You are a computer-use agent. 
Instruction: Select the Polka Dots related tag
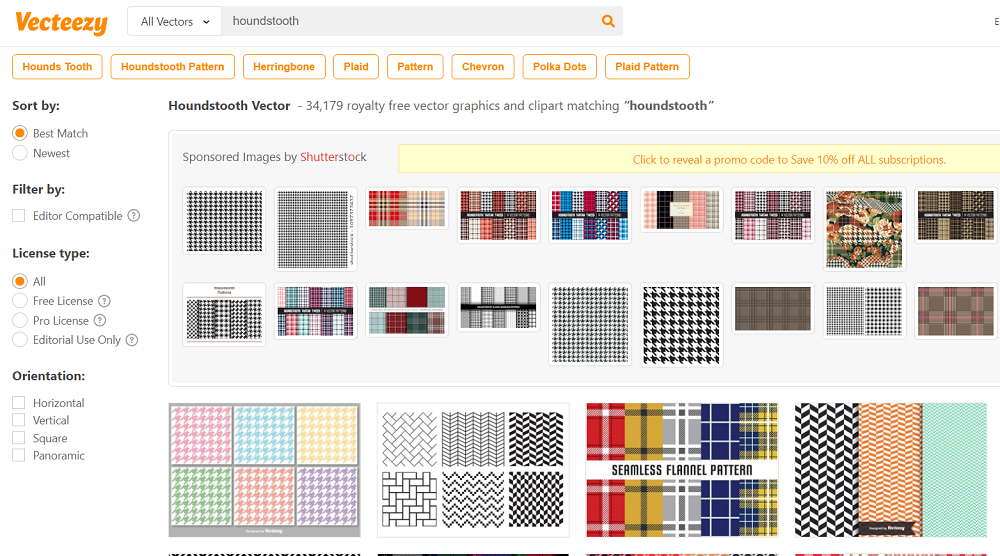pyautogui.click(x=559, y=67)
